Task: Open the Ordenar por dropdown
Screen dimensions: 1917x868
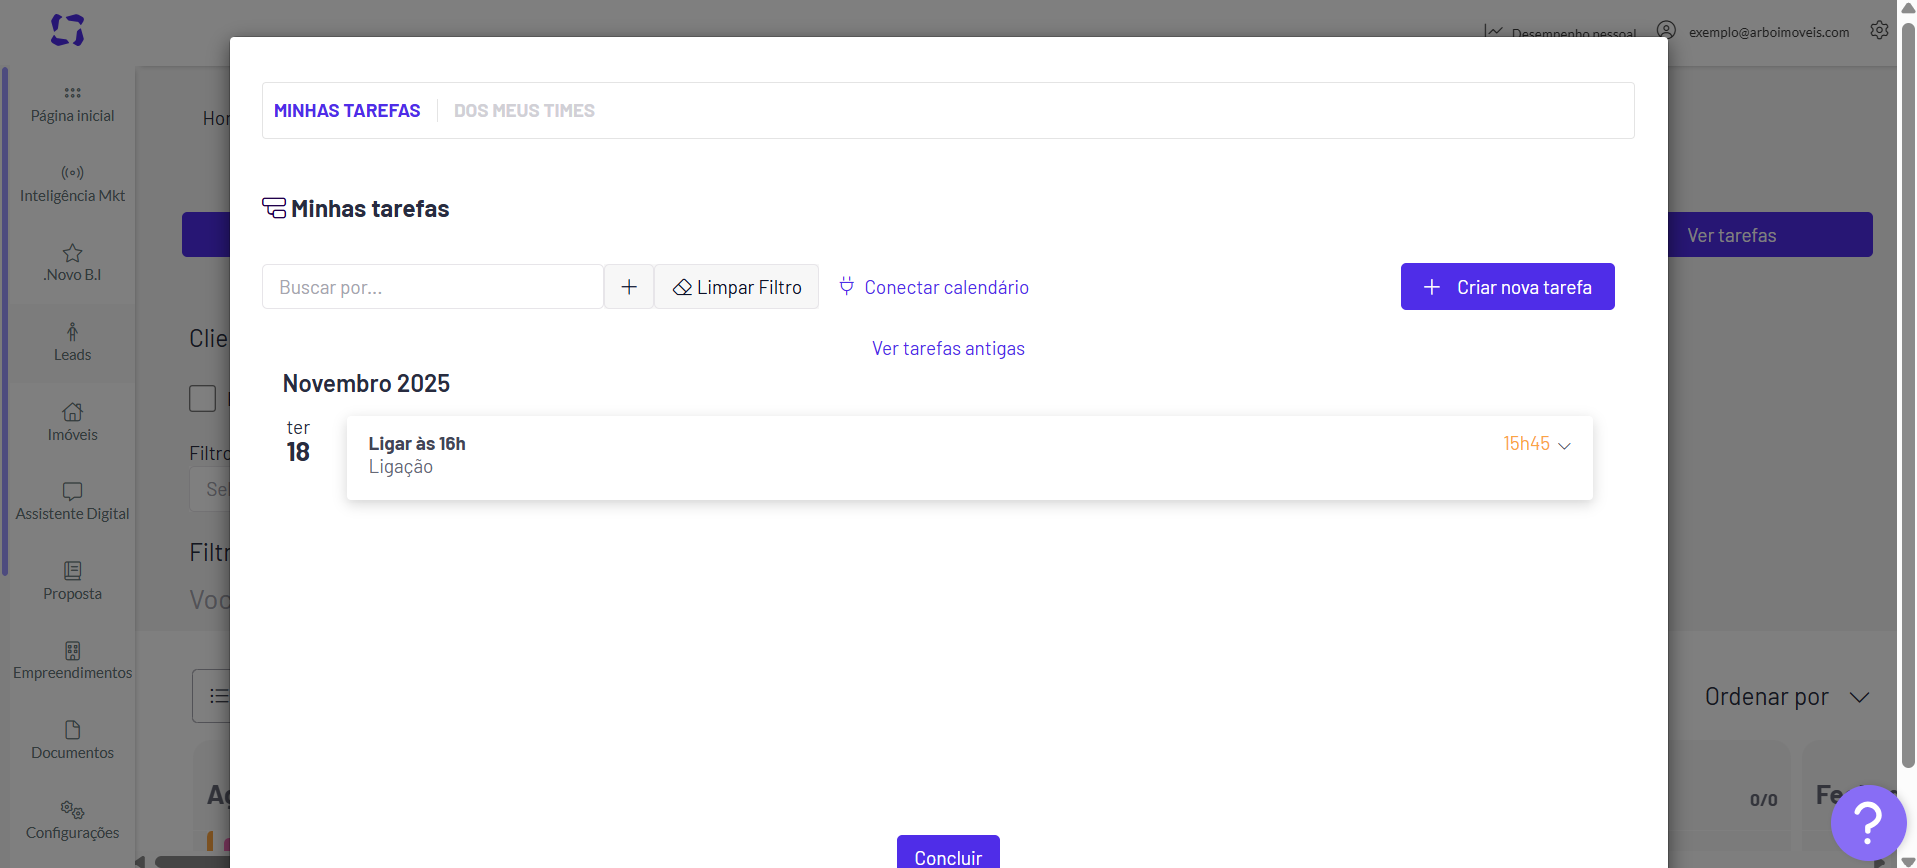Action: (x=1787, y=697)
